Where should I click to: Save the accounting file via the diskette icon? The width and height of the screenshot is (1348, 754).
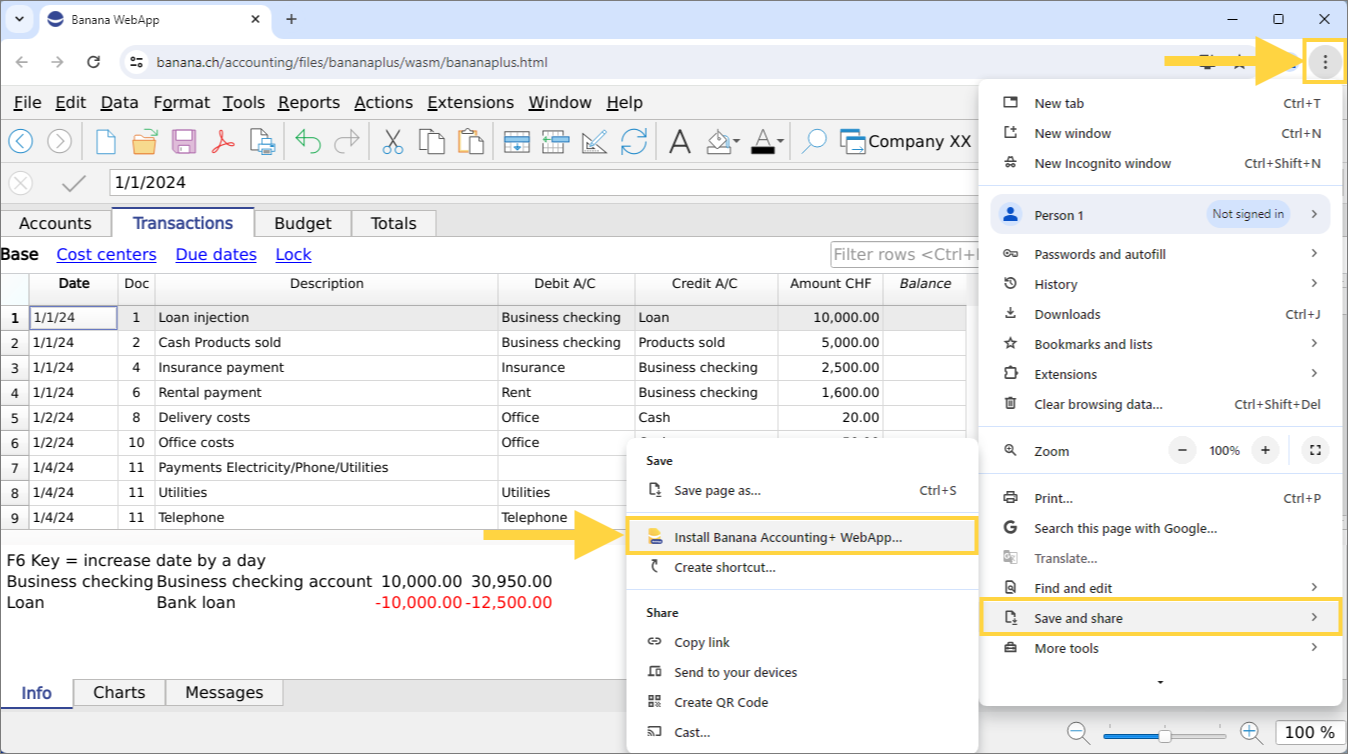[x=184, y=141]
